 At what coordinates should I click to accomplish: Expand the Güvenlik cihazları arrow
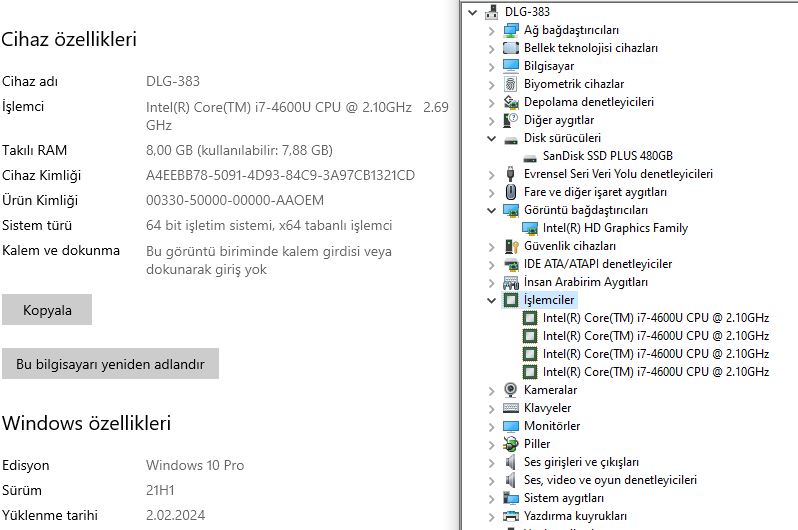tap(492, 247)
